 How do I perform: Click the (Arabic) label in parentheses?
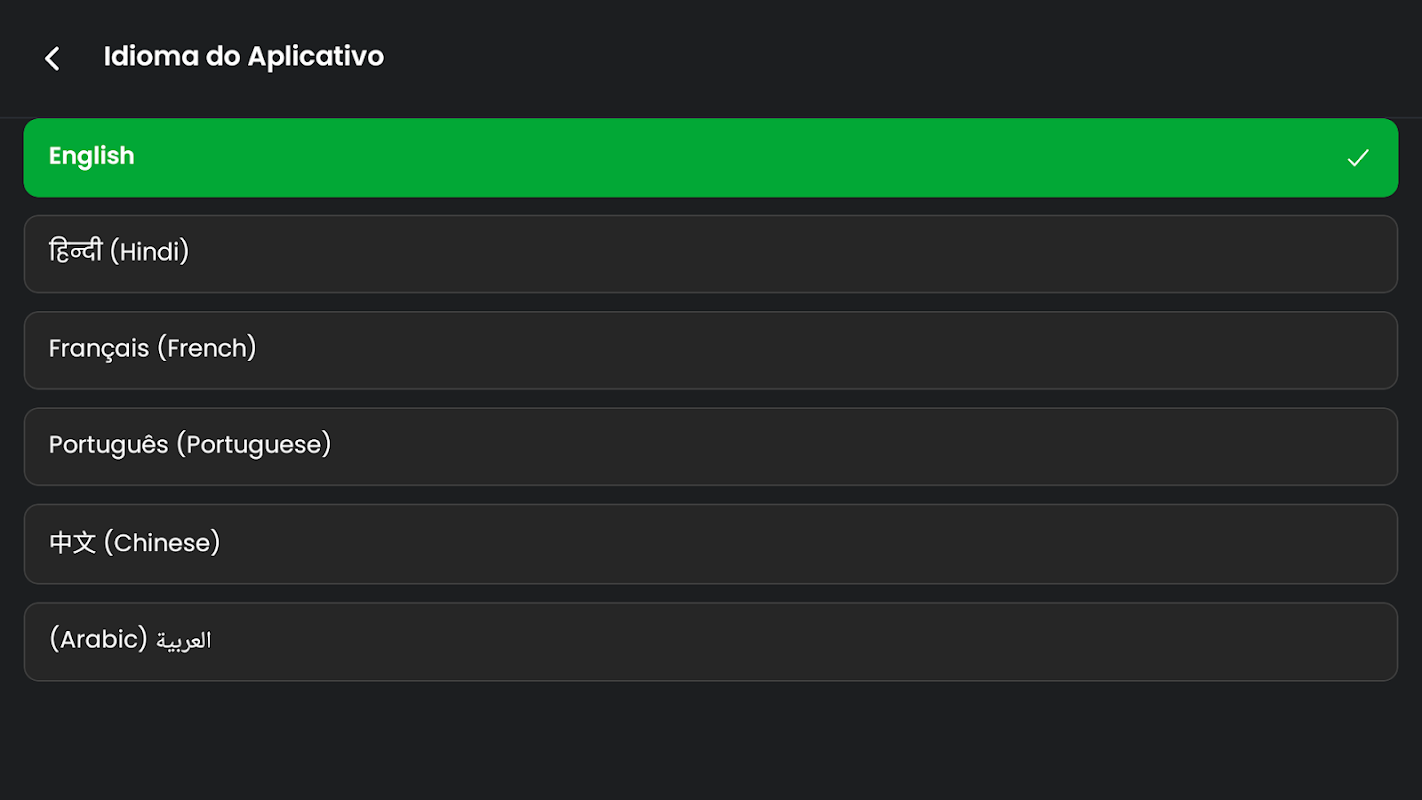(99, 639)
